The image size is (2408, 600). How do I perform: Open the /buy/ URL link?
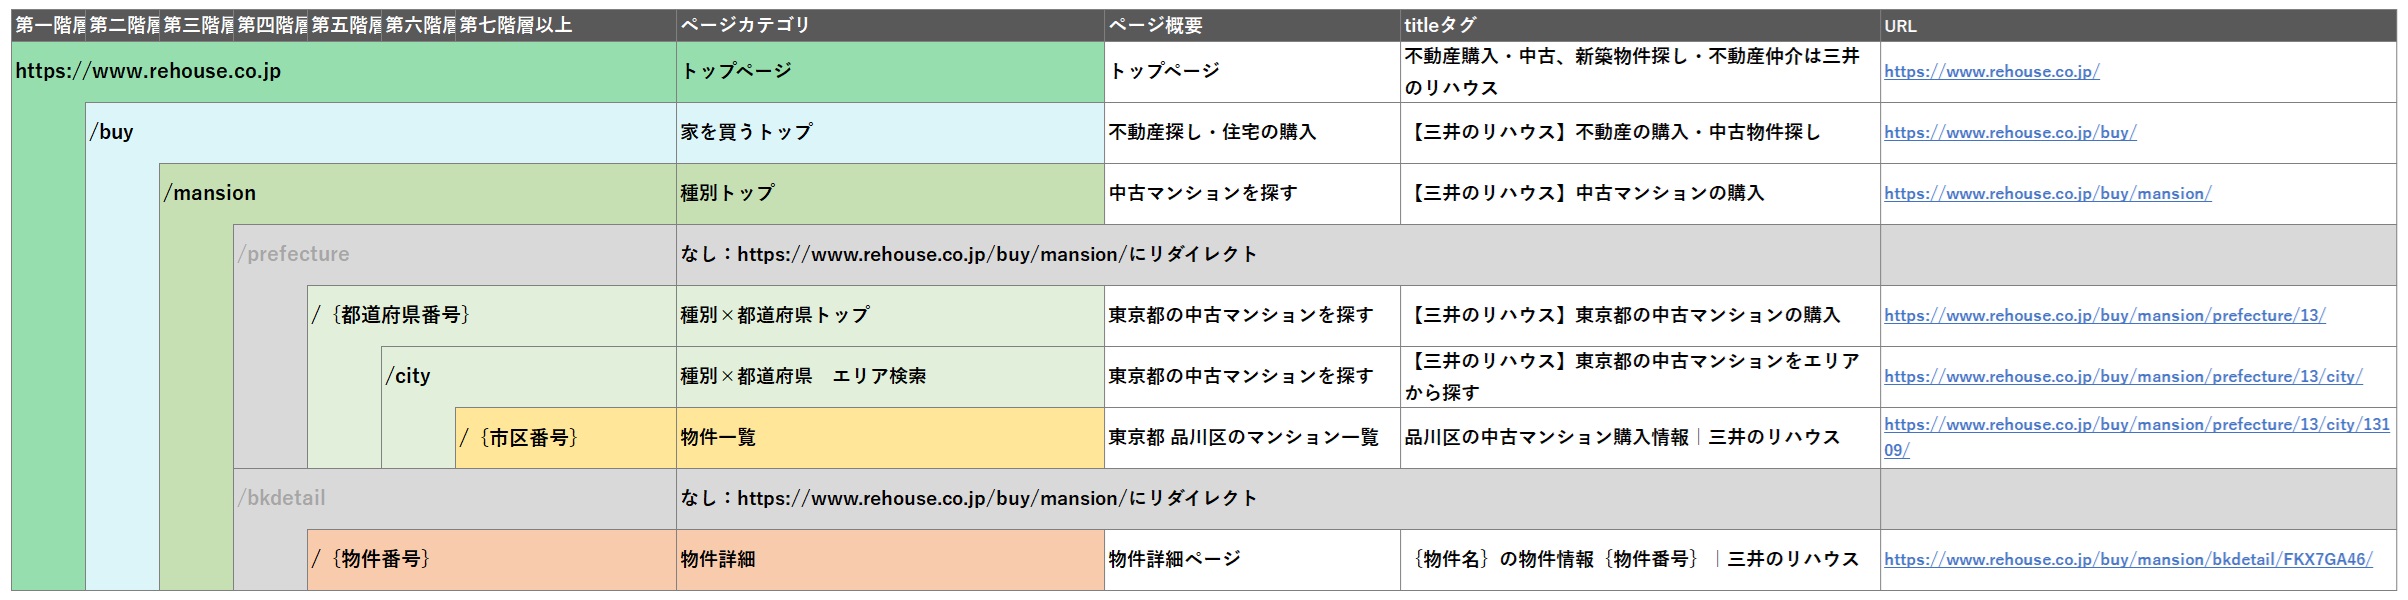(2010, 133)
